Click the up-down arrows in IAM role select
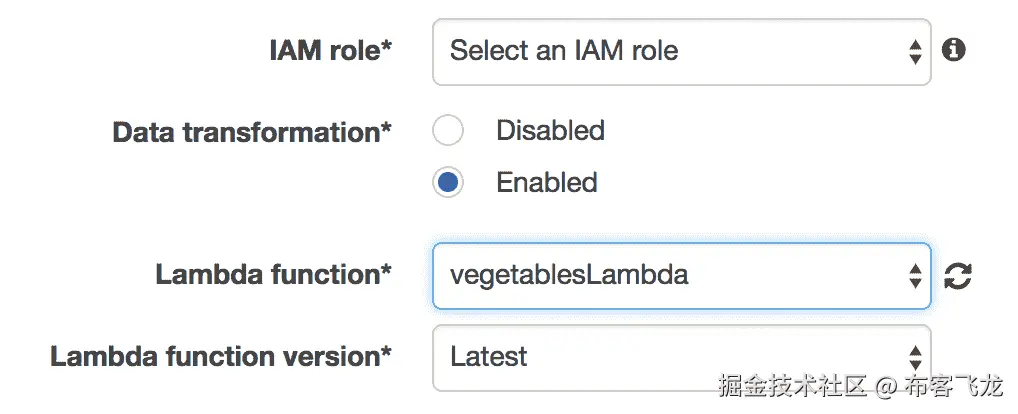The width and height of the screenshot is (1018, 414). tap(914, 52)
